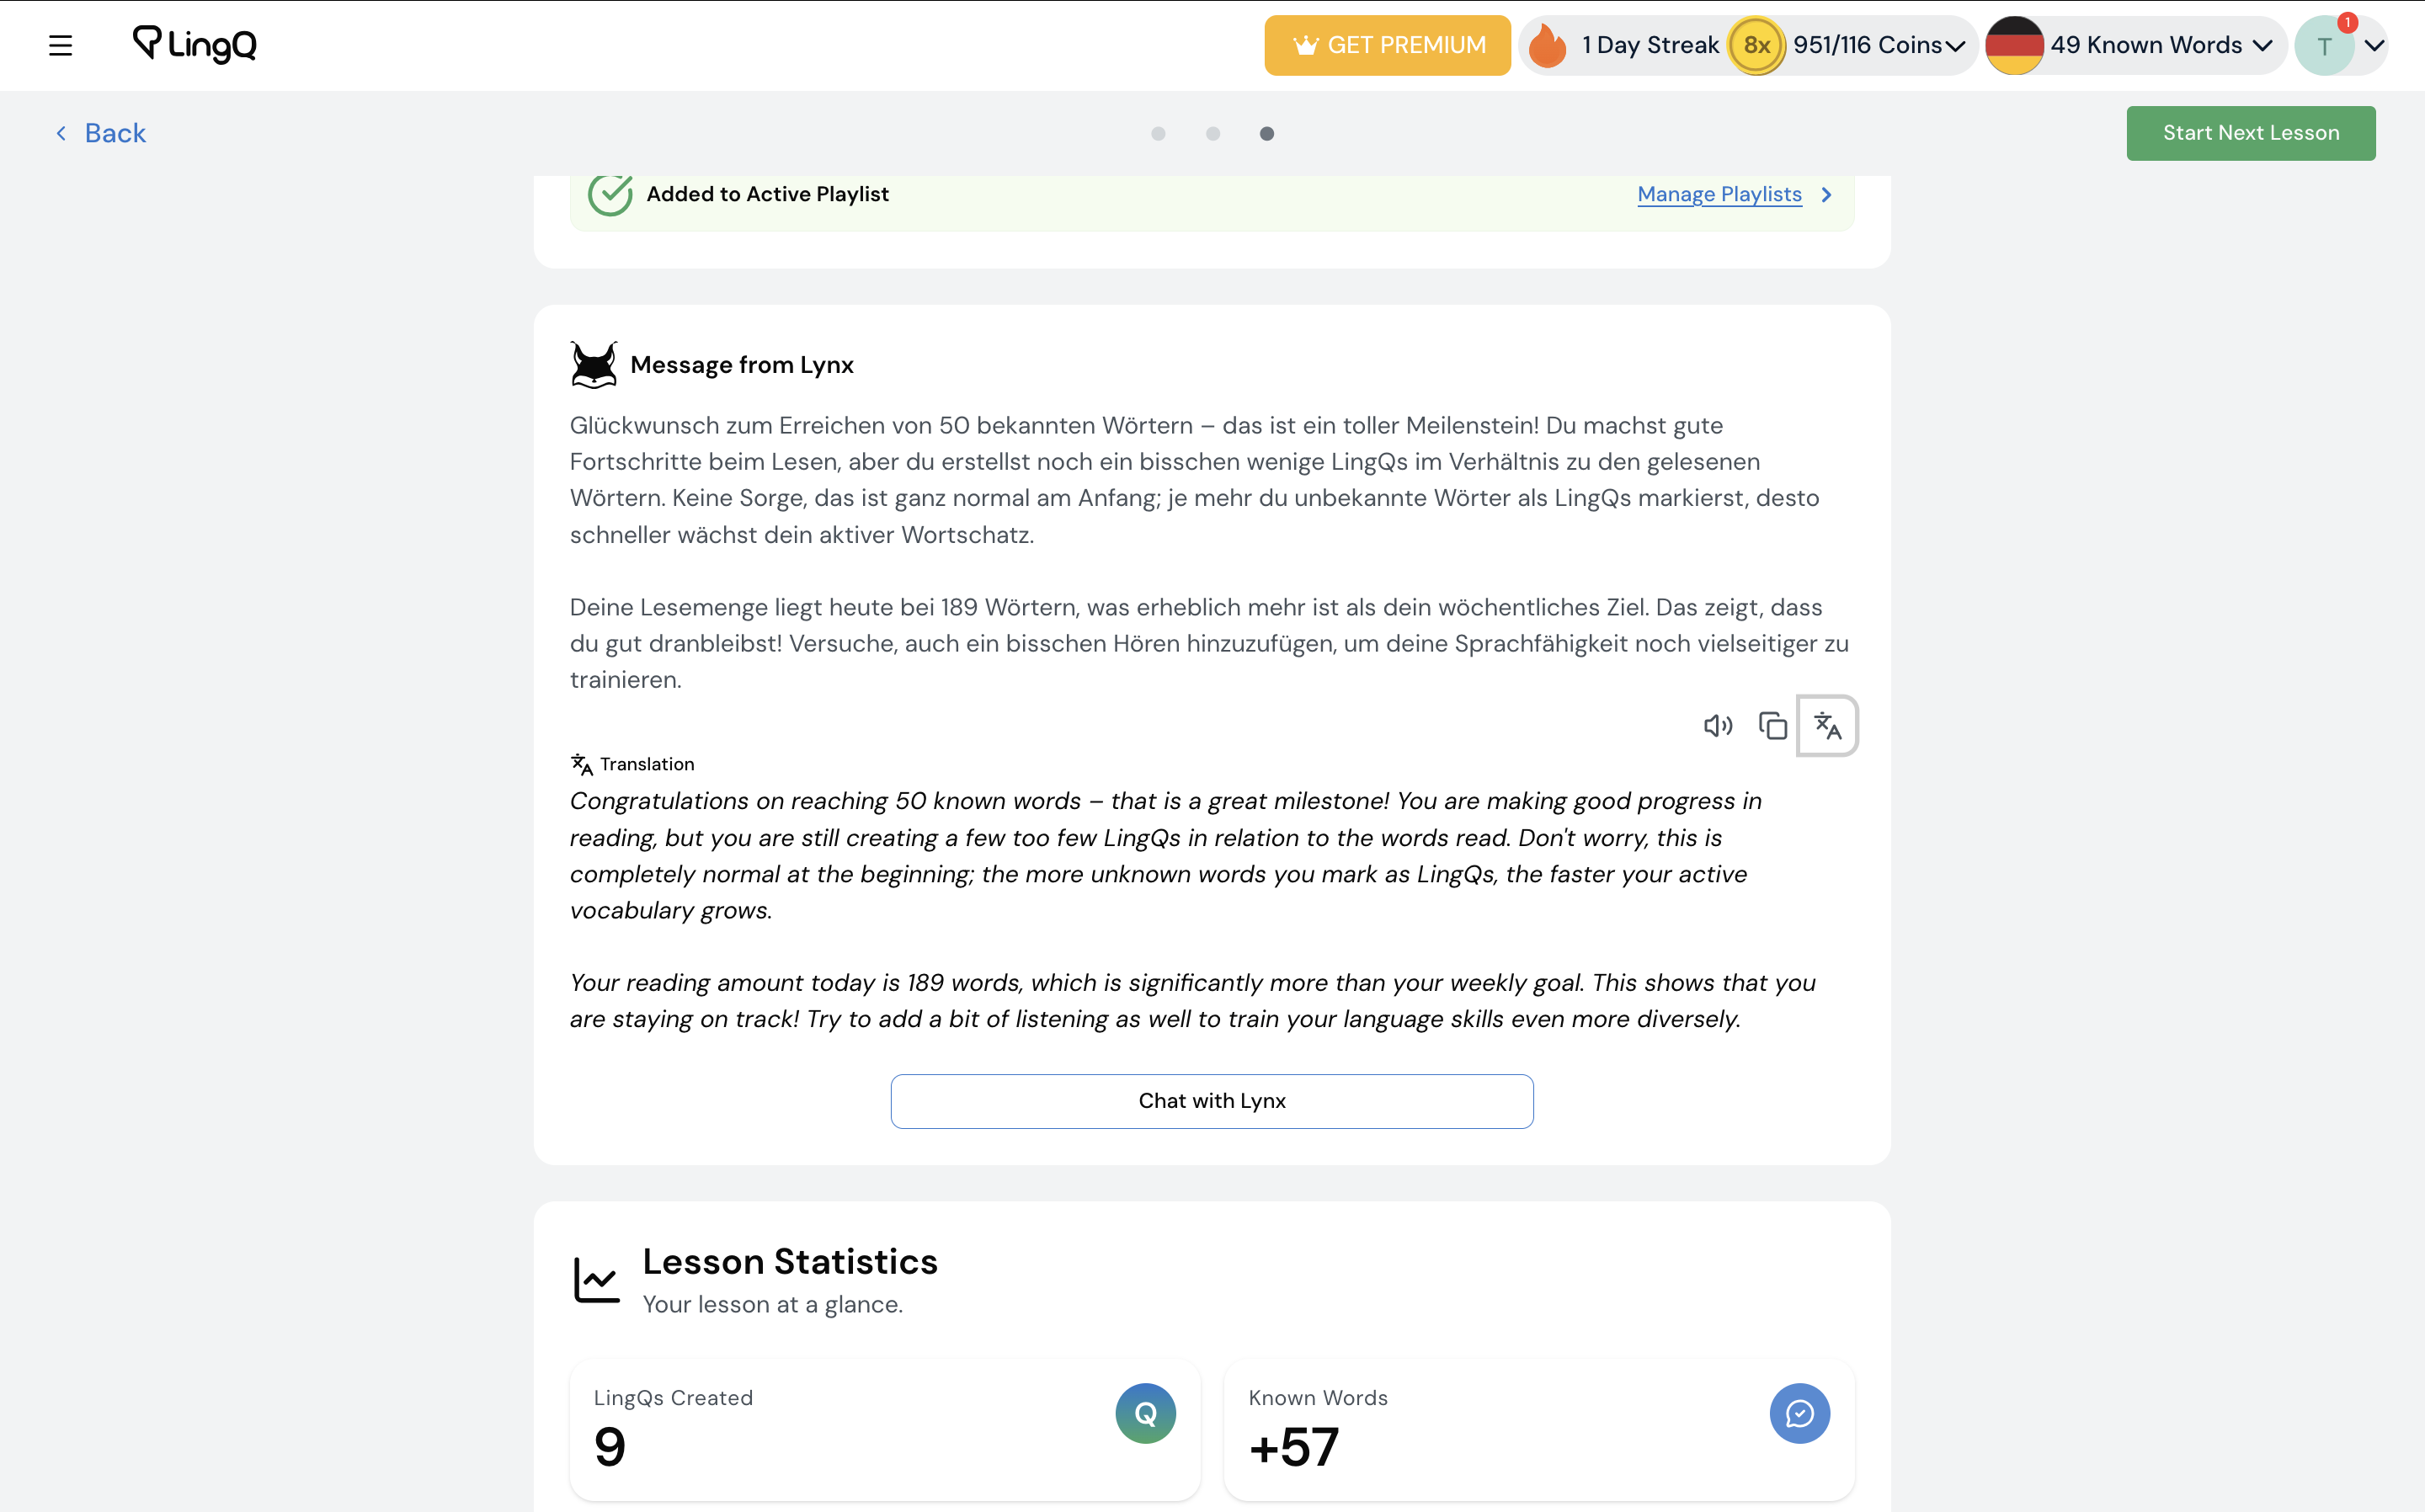Copy the Lynx message text
The height and width of the screenshot is (1512, 2425).
(x=1772, y=726)
